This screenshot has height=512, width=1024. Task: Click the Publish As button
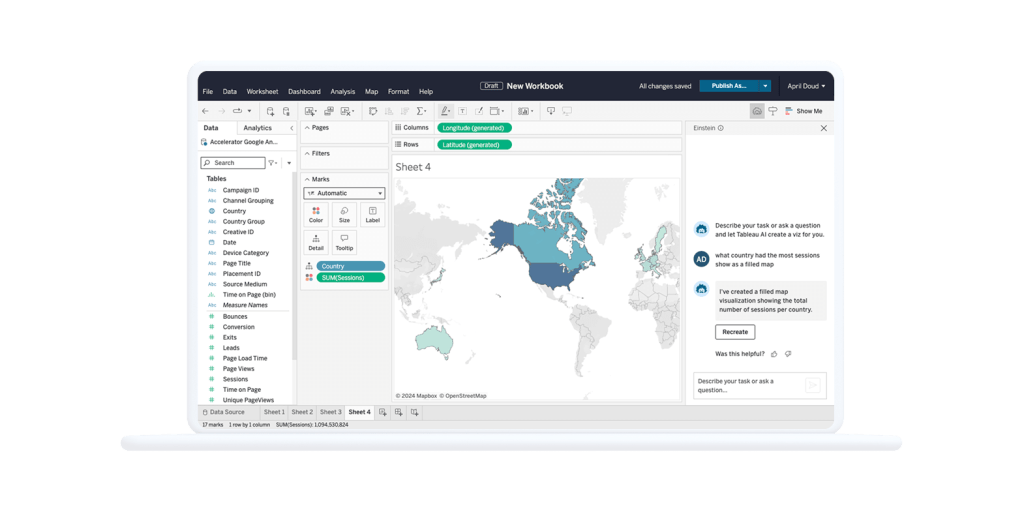729,86
